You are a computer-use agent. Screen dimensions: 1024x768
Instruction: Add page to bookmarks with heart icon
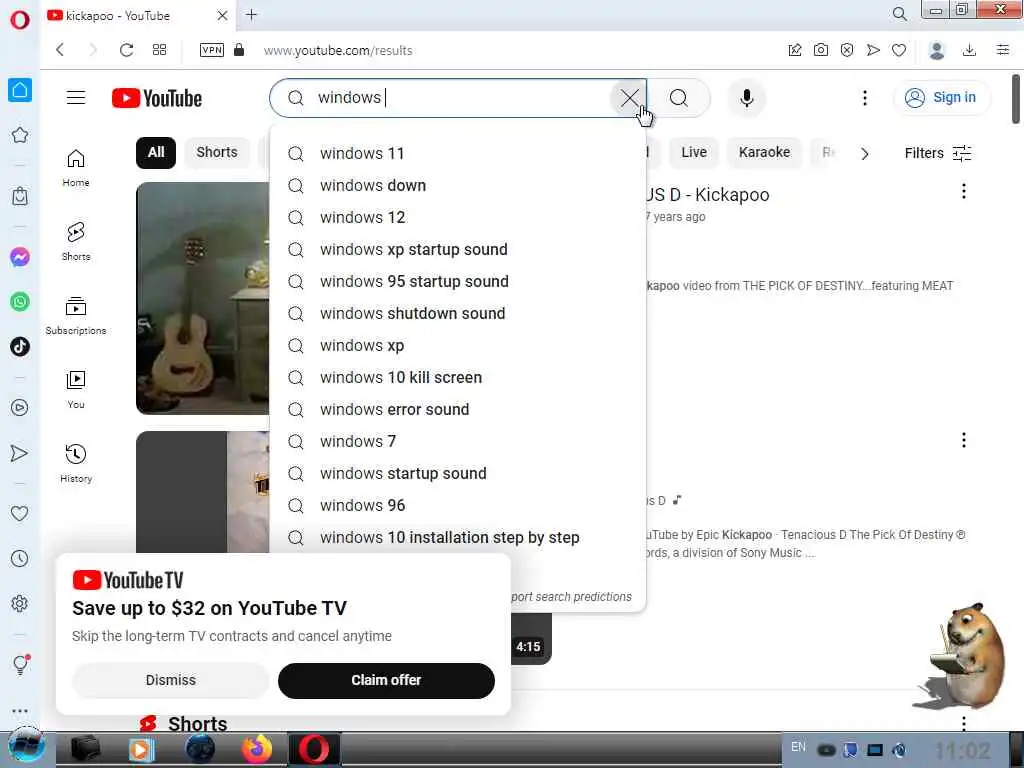[x=899, y=50]
